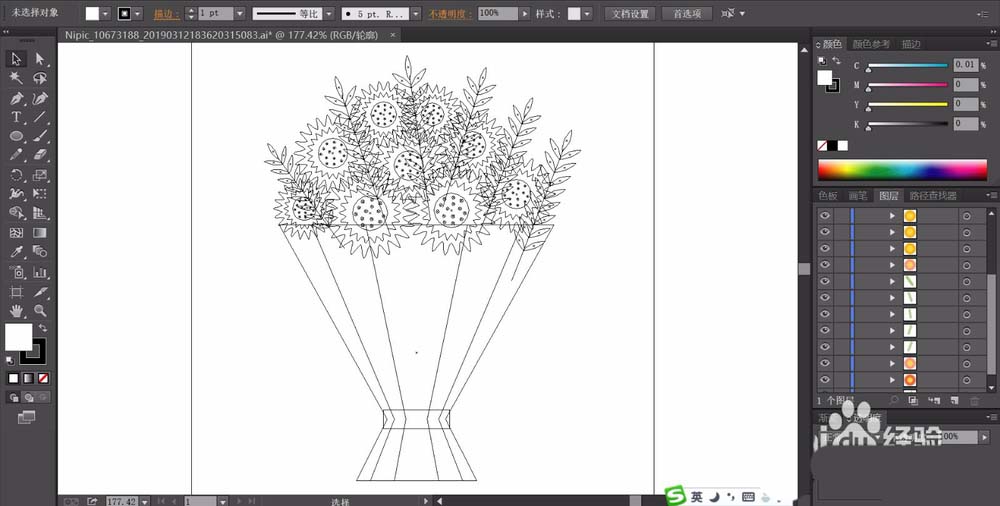Open the 色板 swatches tab
The width and height of the screenshot is (1000, 506).
pos(828,196)
